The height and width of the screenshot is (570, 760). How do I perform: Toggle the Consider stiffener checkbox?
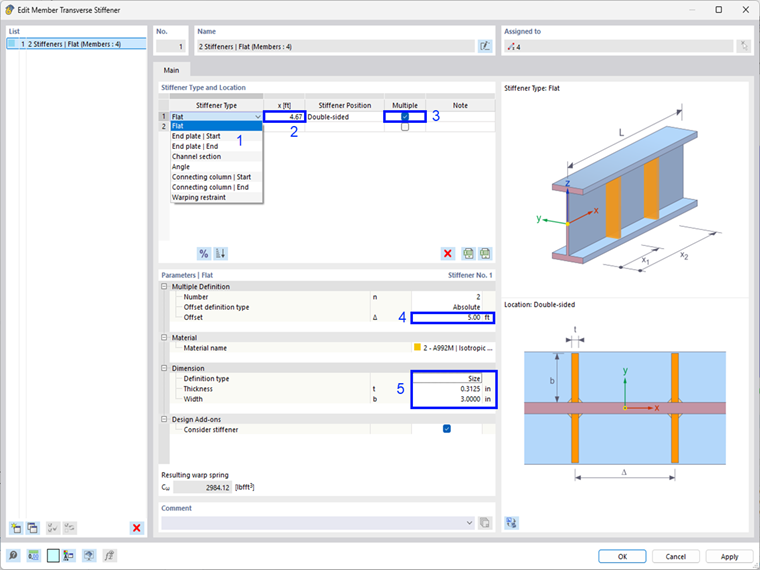tap(447, 429)
